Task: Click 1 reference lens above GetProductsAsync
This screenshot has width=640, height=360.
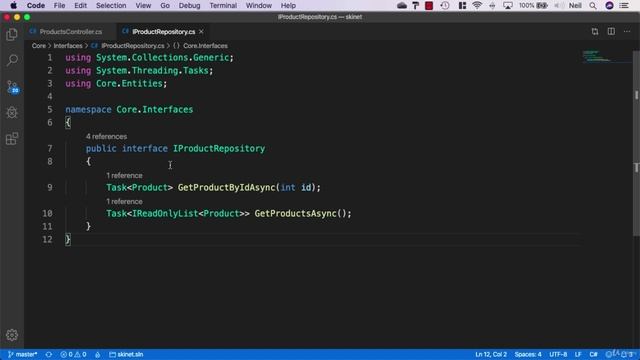Action: click(x=124, y=202)
